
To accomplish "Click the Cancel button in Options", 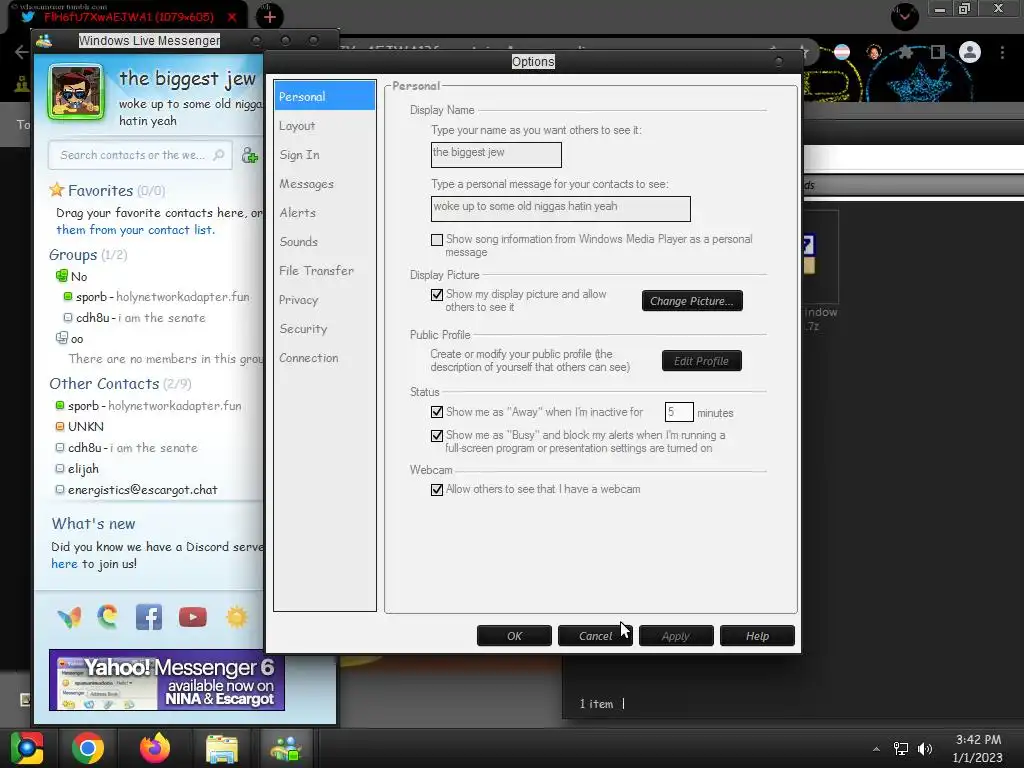I will tap(595, 636).
